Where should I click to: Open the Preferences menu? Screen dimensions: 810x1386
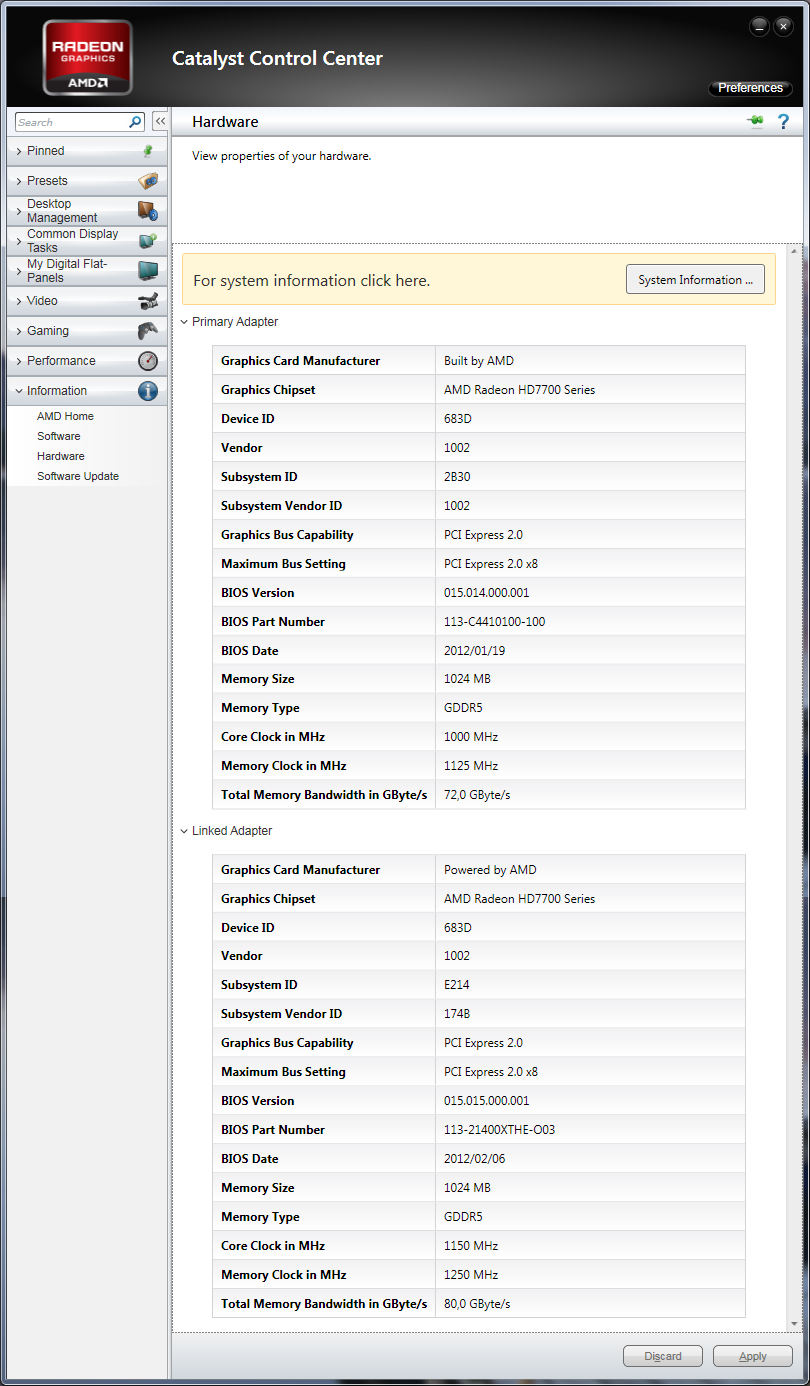point(750,88)
